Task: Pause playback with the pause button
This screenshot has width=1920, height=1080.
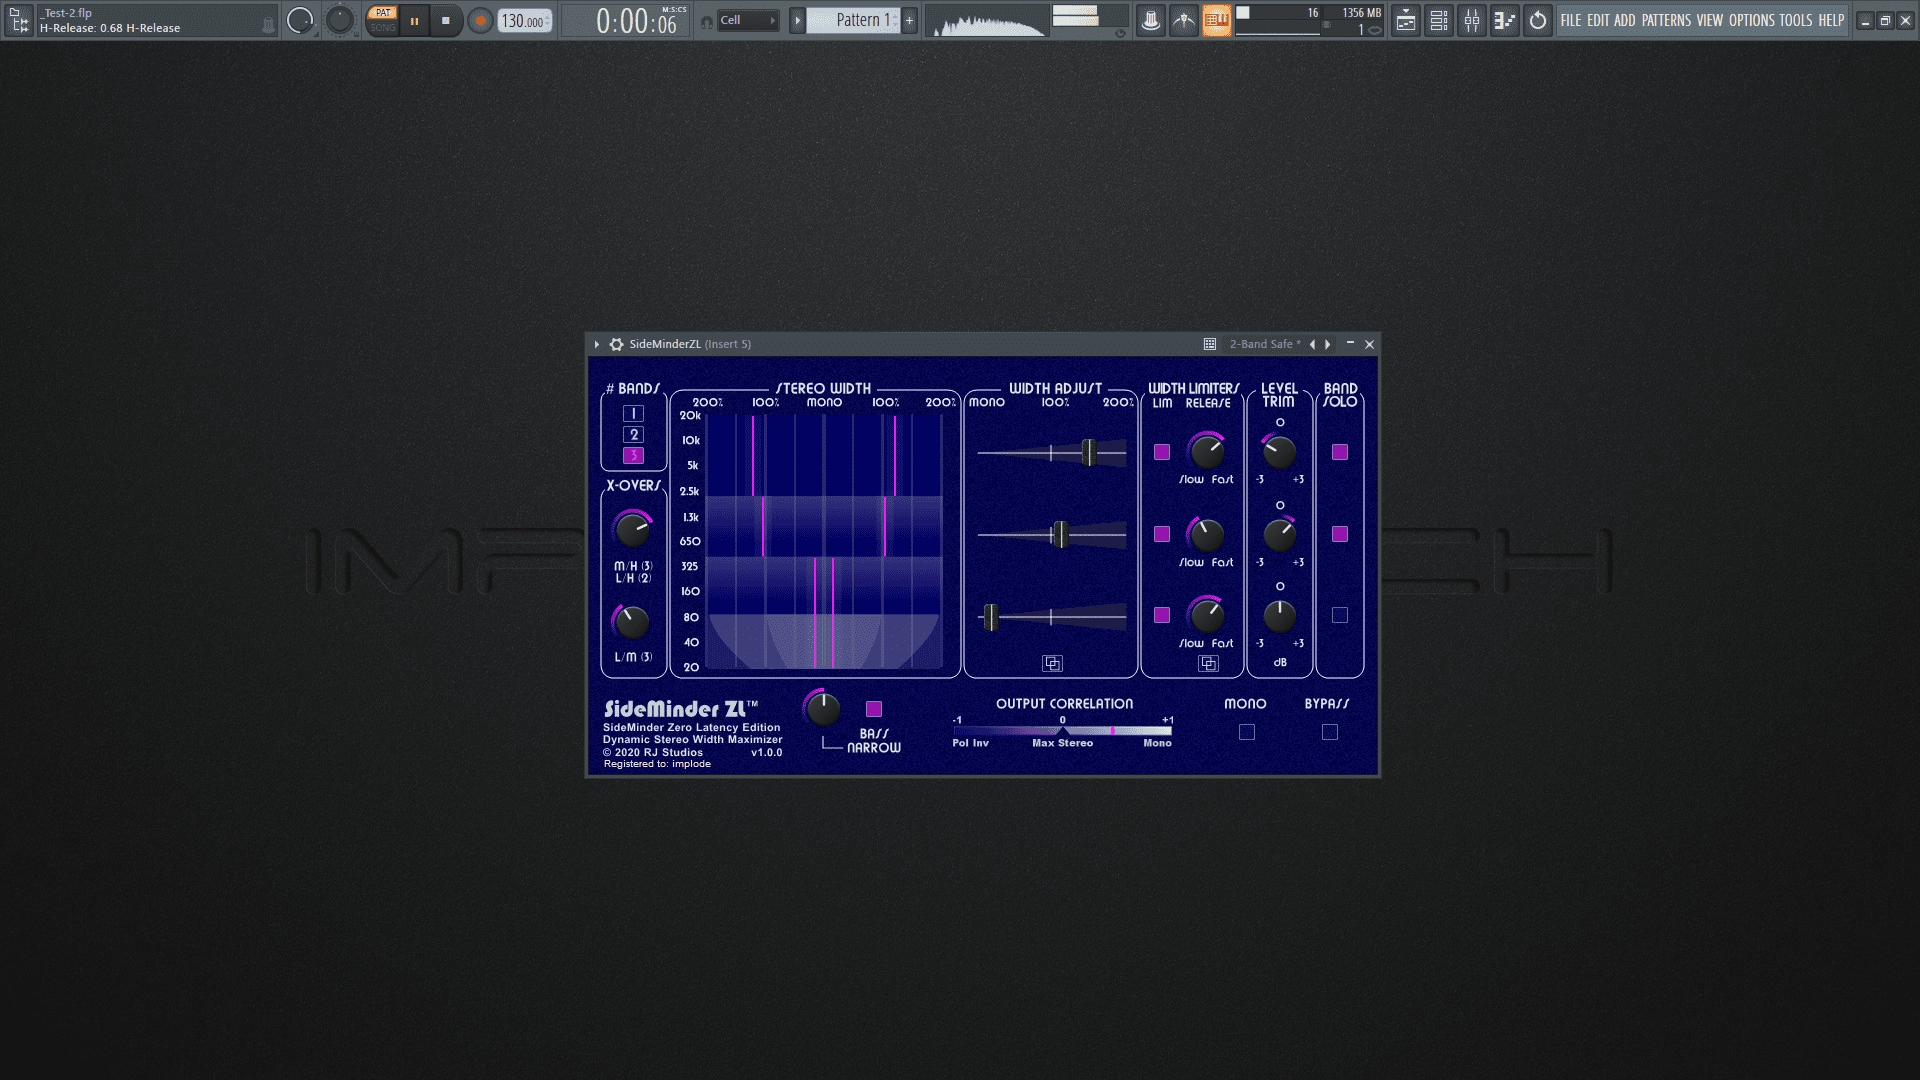Action: 414,21
